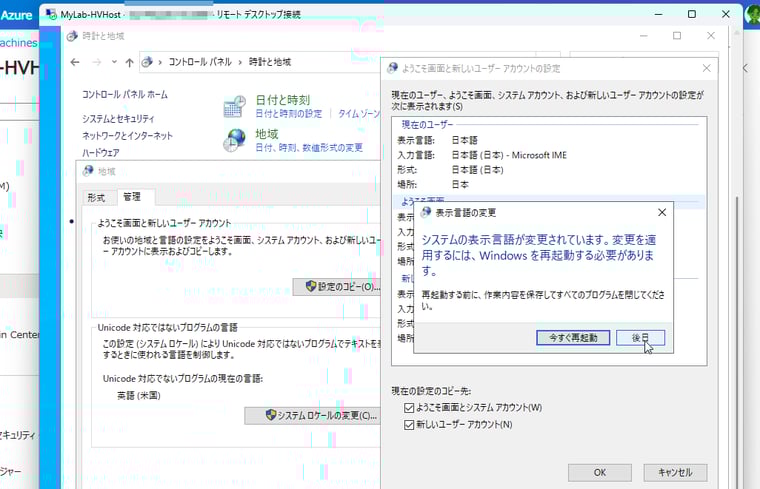Click the Azure logo text
The height and width of the screenshot is (489, 760).
(x=16, y=15)
